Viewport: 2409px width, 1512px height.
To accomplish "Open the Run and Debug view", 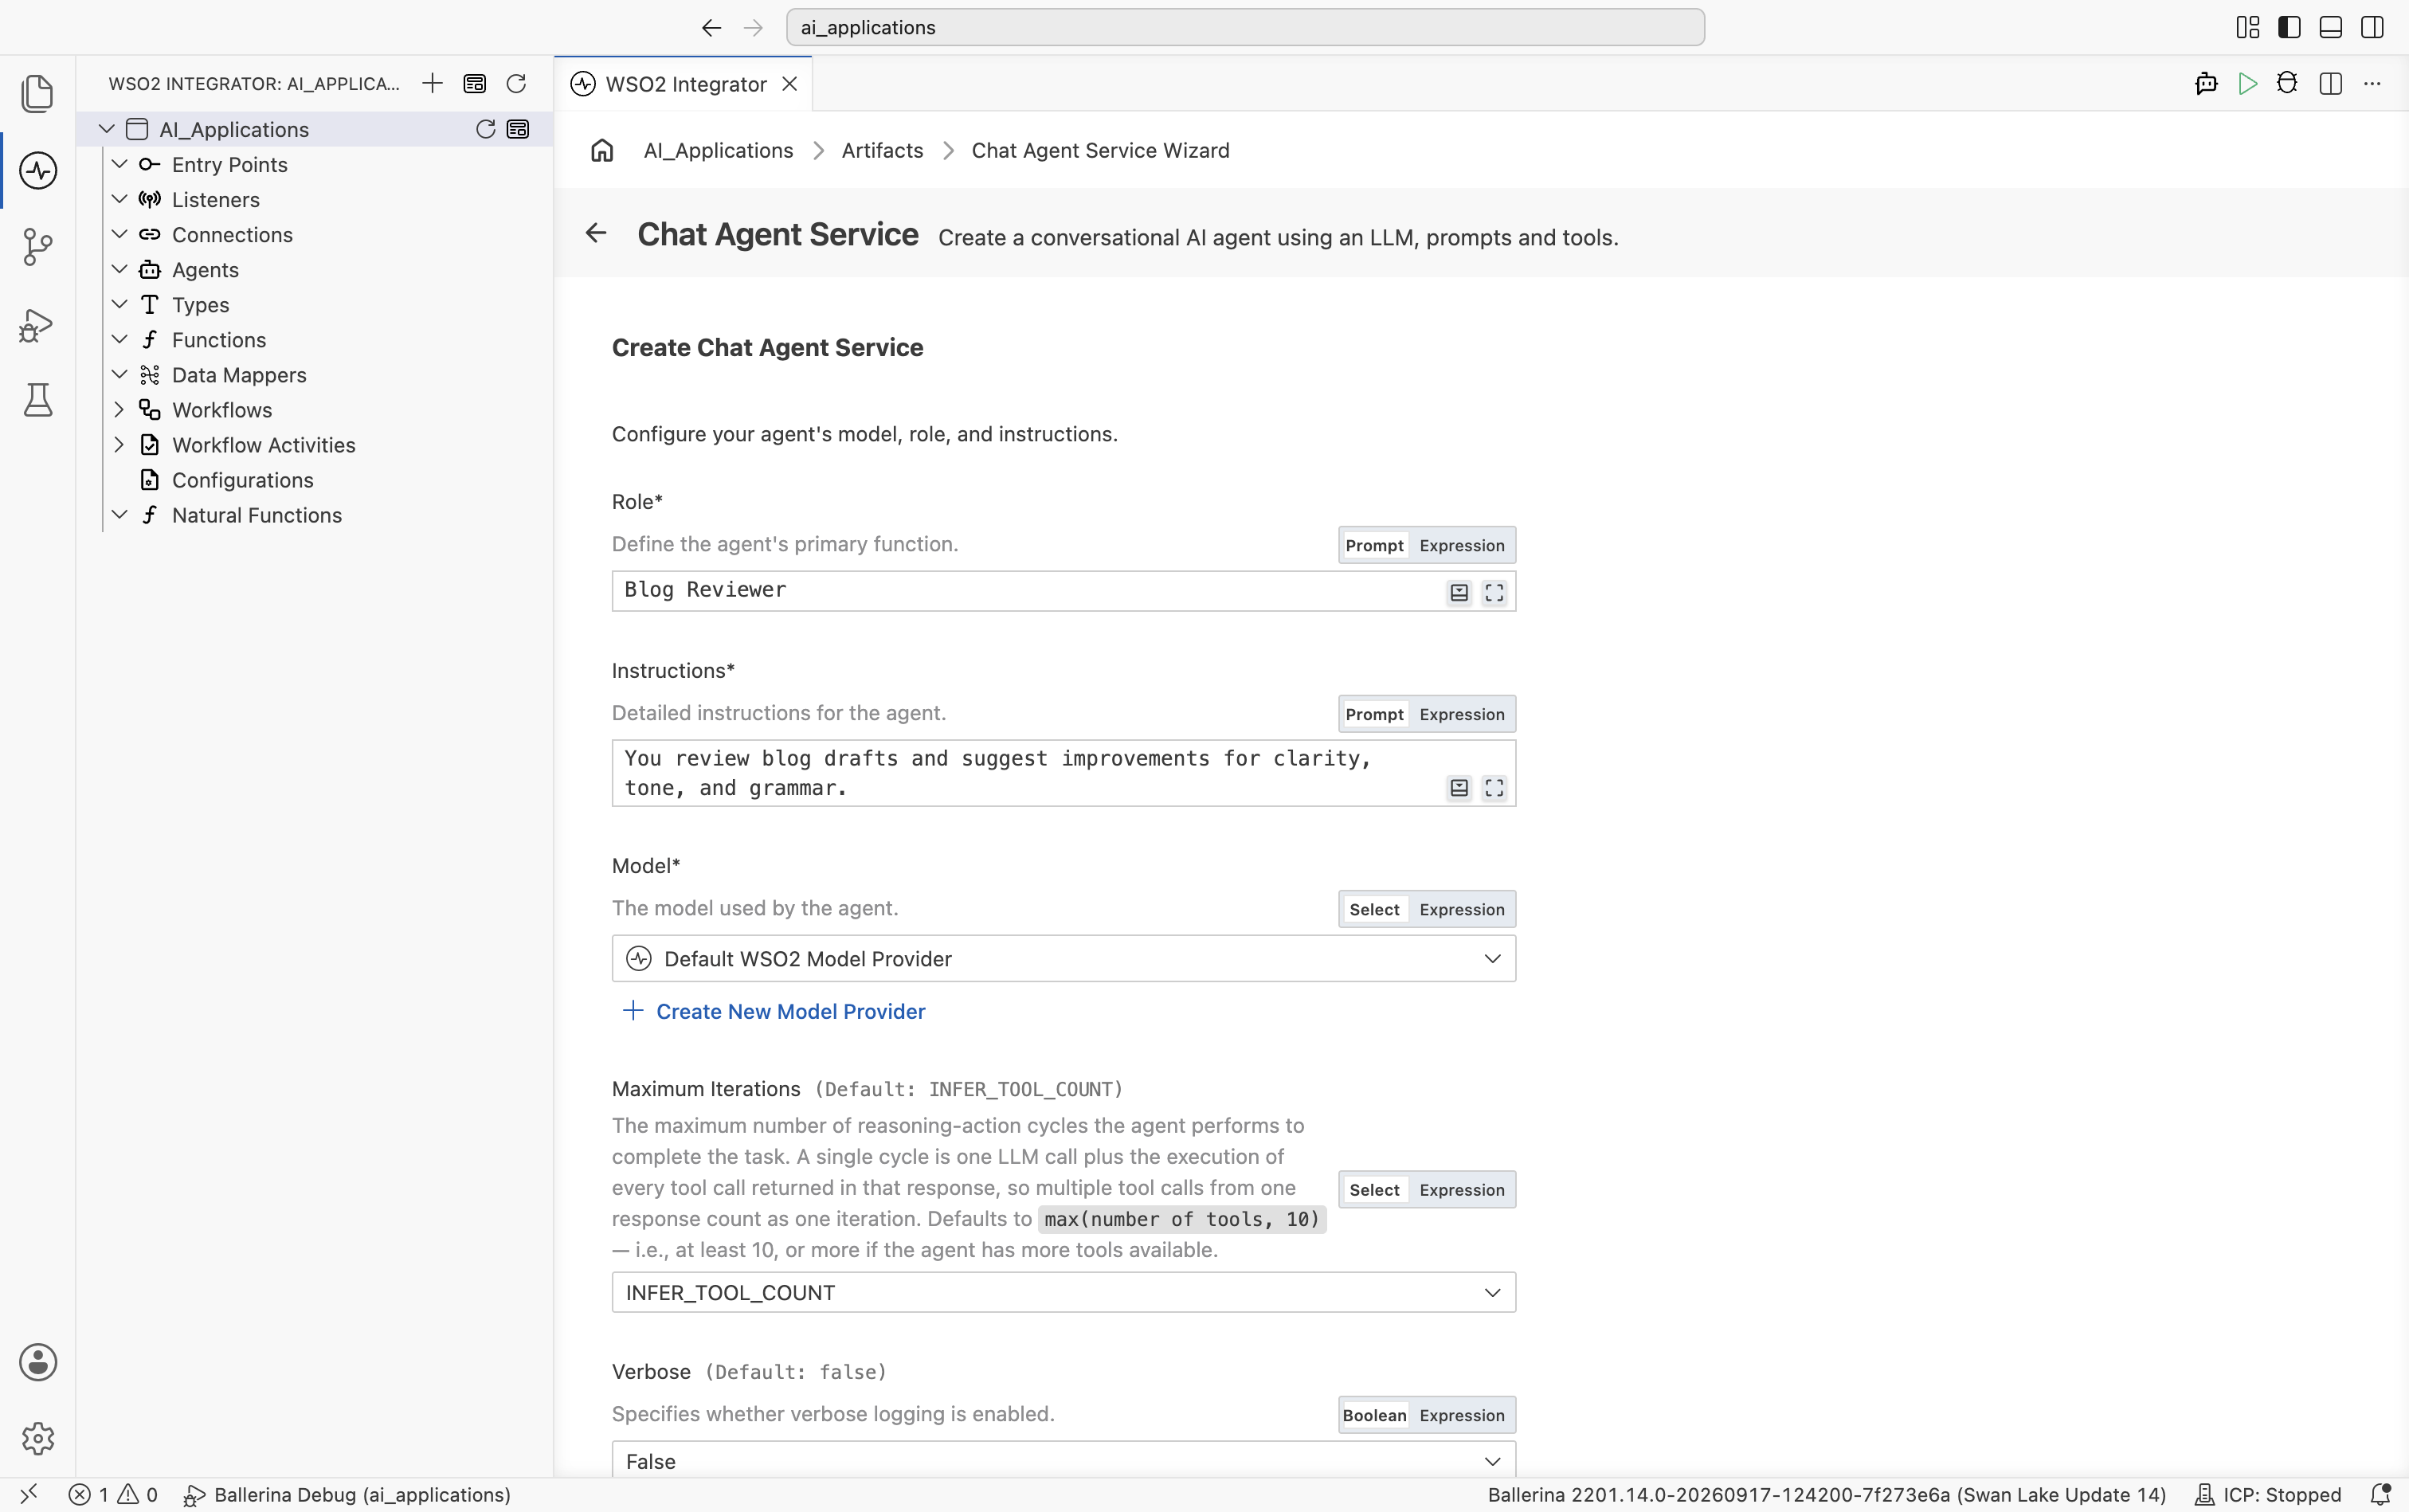I will pos(38,324).
